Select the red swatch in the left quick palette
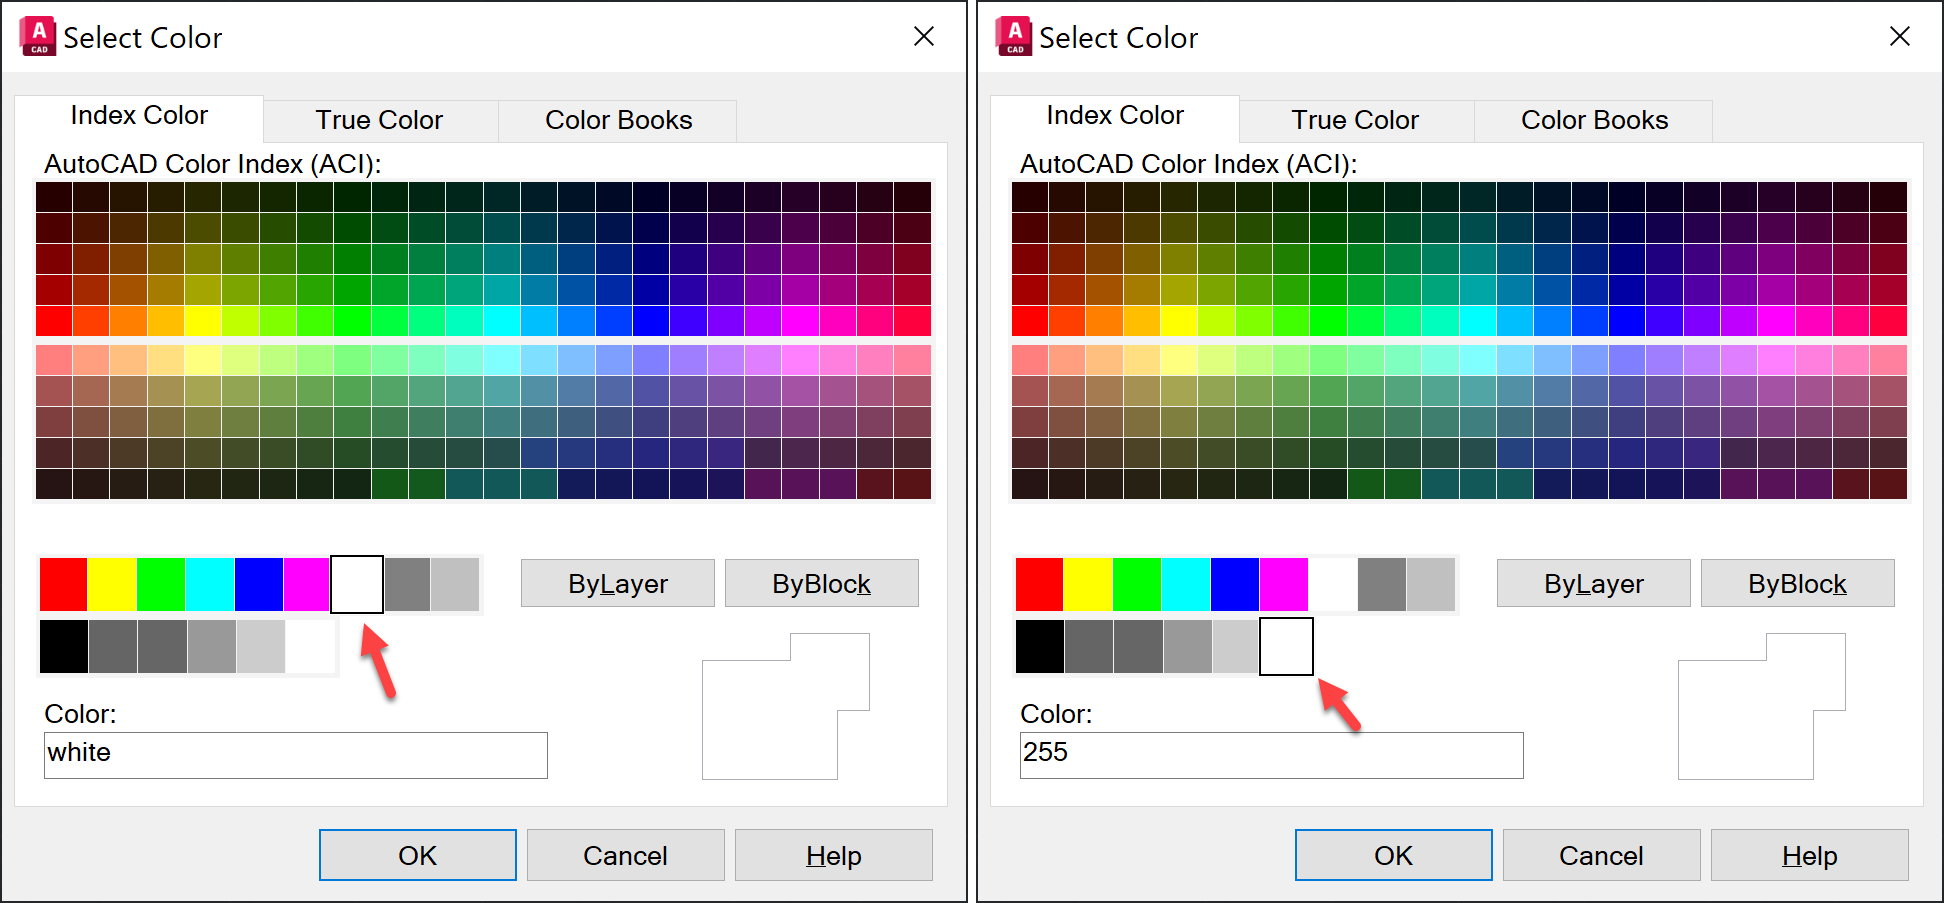The width and height of the screenshot is (1944, 903). tap(63, 584)
